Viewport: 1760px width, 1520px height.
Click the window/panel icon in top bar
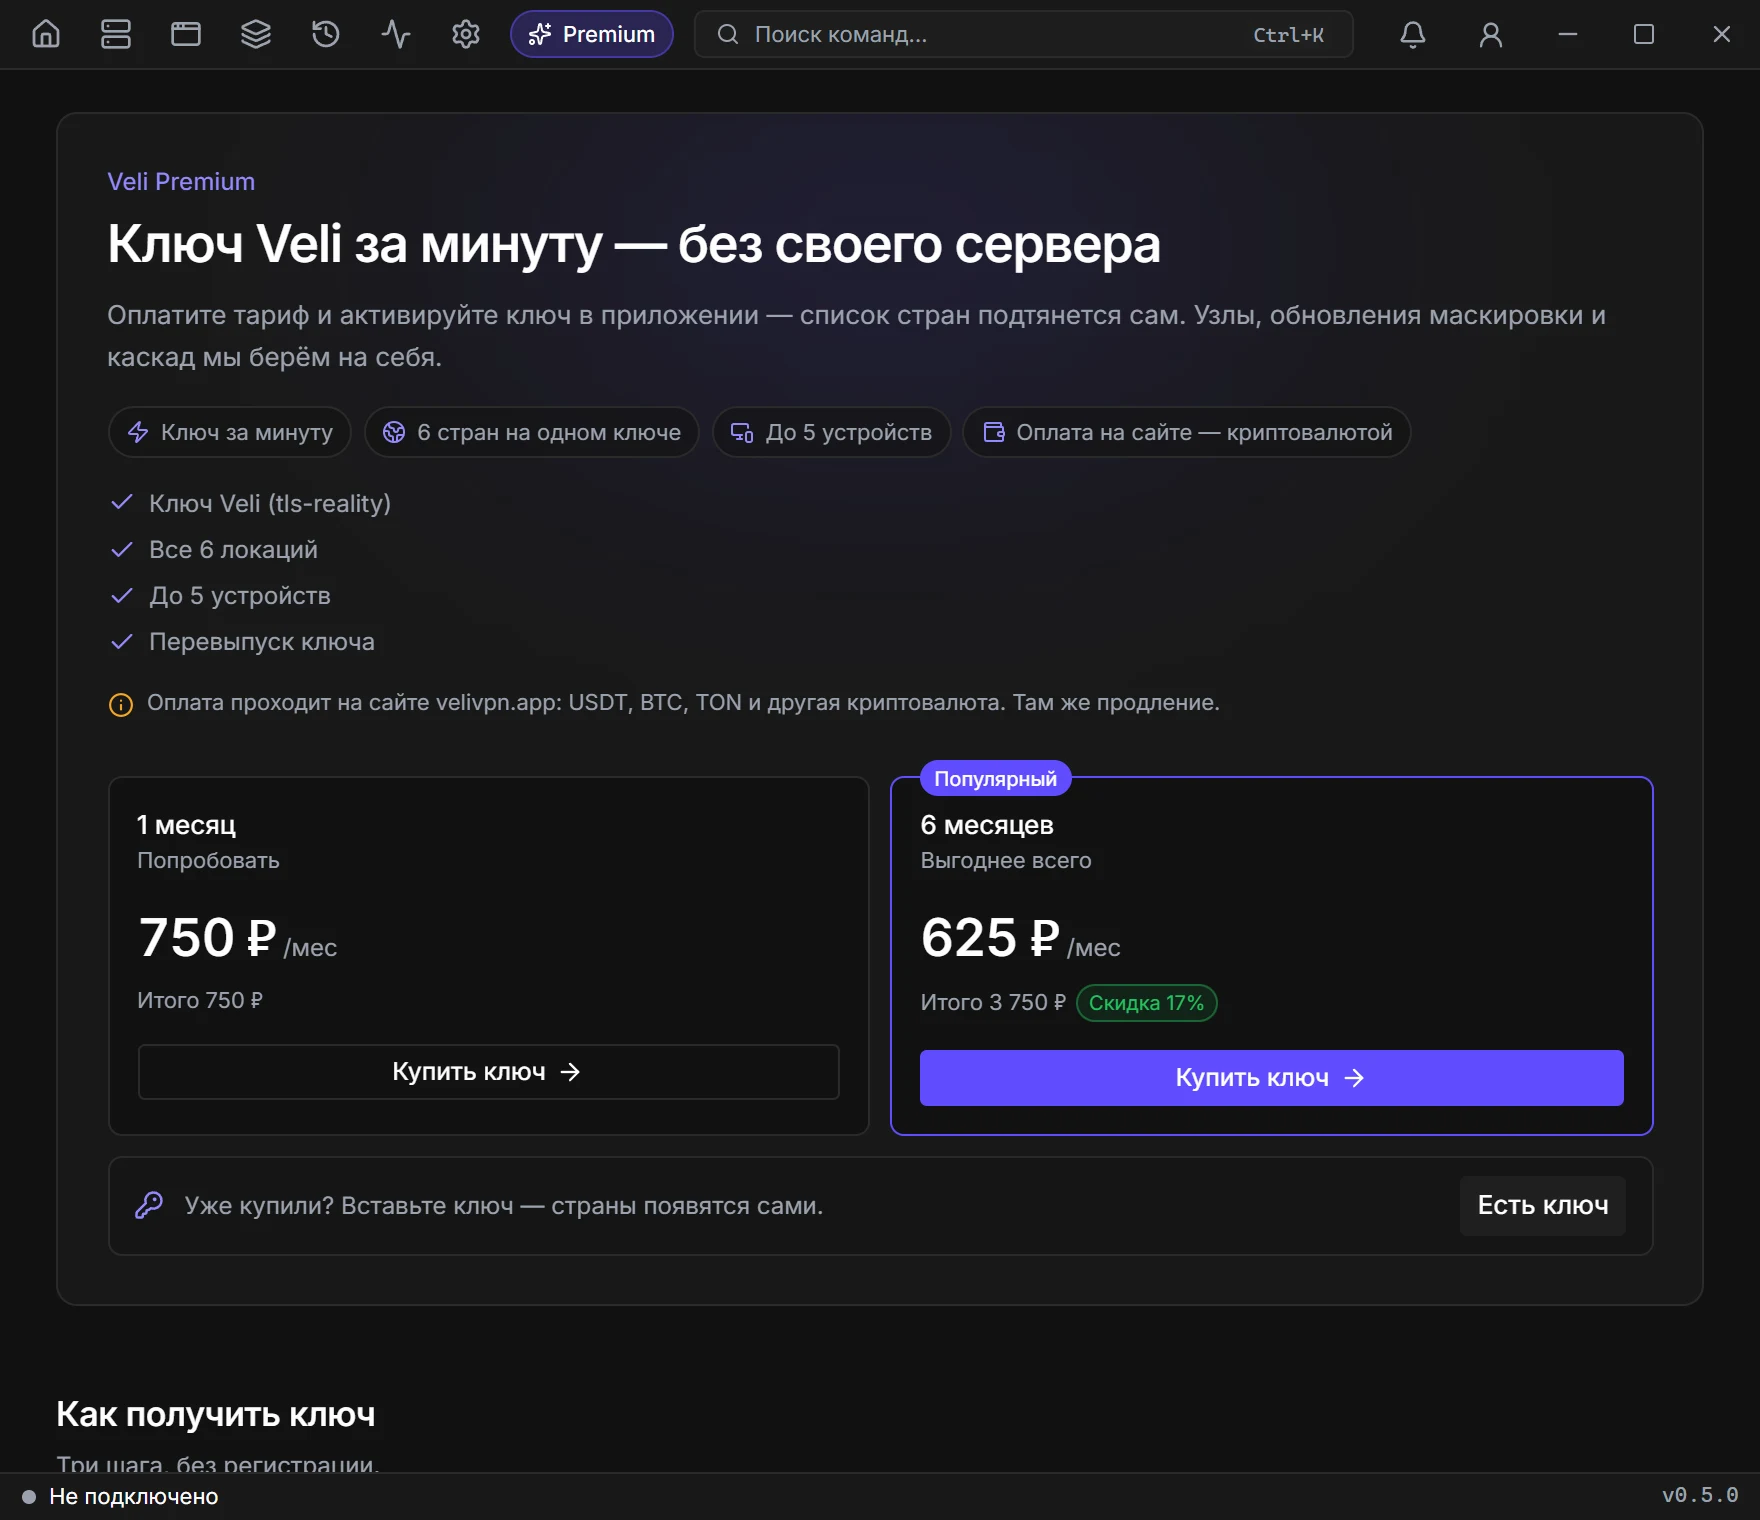tap(186, 35)
